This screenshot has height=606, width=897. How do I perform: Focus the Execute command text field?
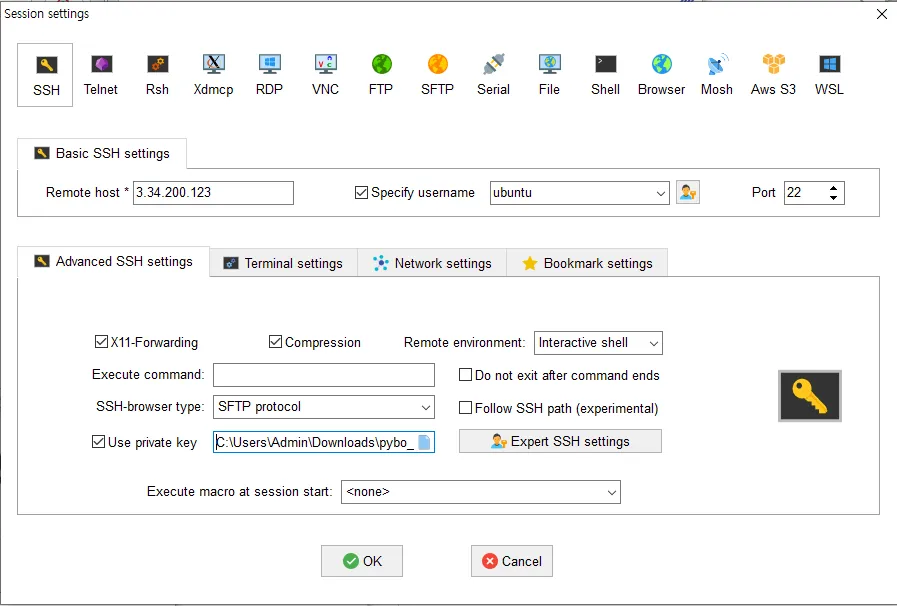(324, 375)
